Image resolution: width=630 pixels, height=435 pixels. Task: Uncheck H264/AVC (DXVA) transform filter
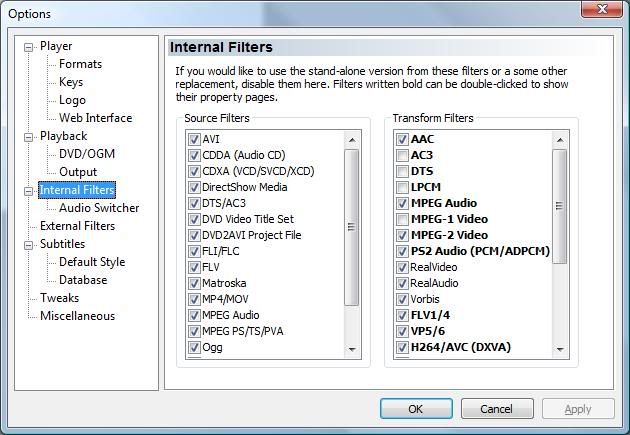(402, 348)
